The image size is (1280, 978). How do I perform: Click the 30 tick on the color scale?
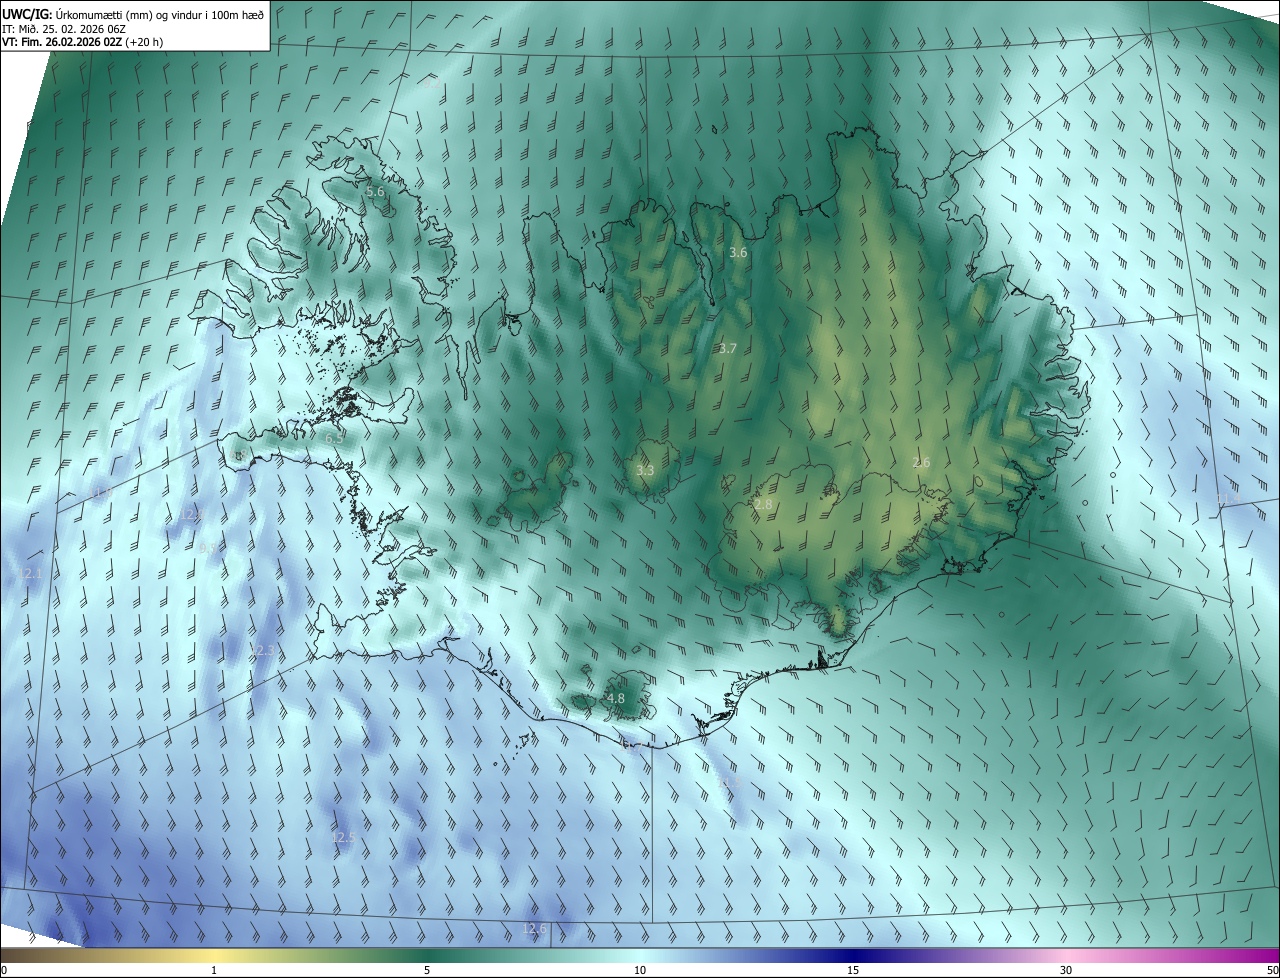pos(1066,970)
